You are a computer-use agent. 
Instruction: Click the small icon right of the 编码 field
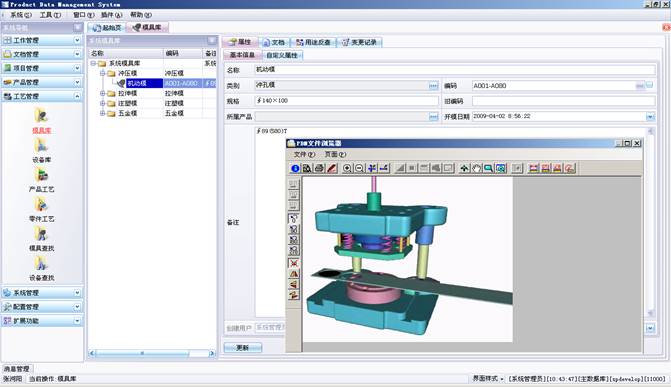[x=649, y=85]
